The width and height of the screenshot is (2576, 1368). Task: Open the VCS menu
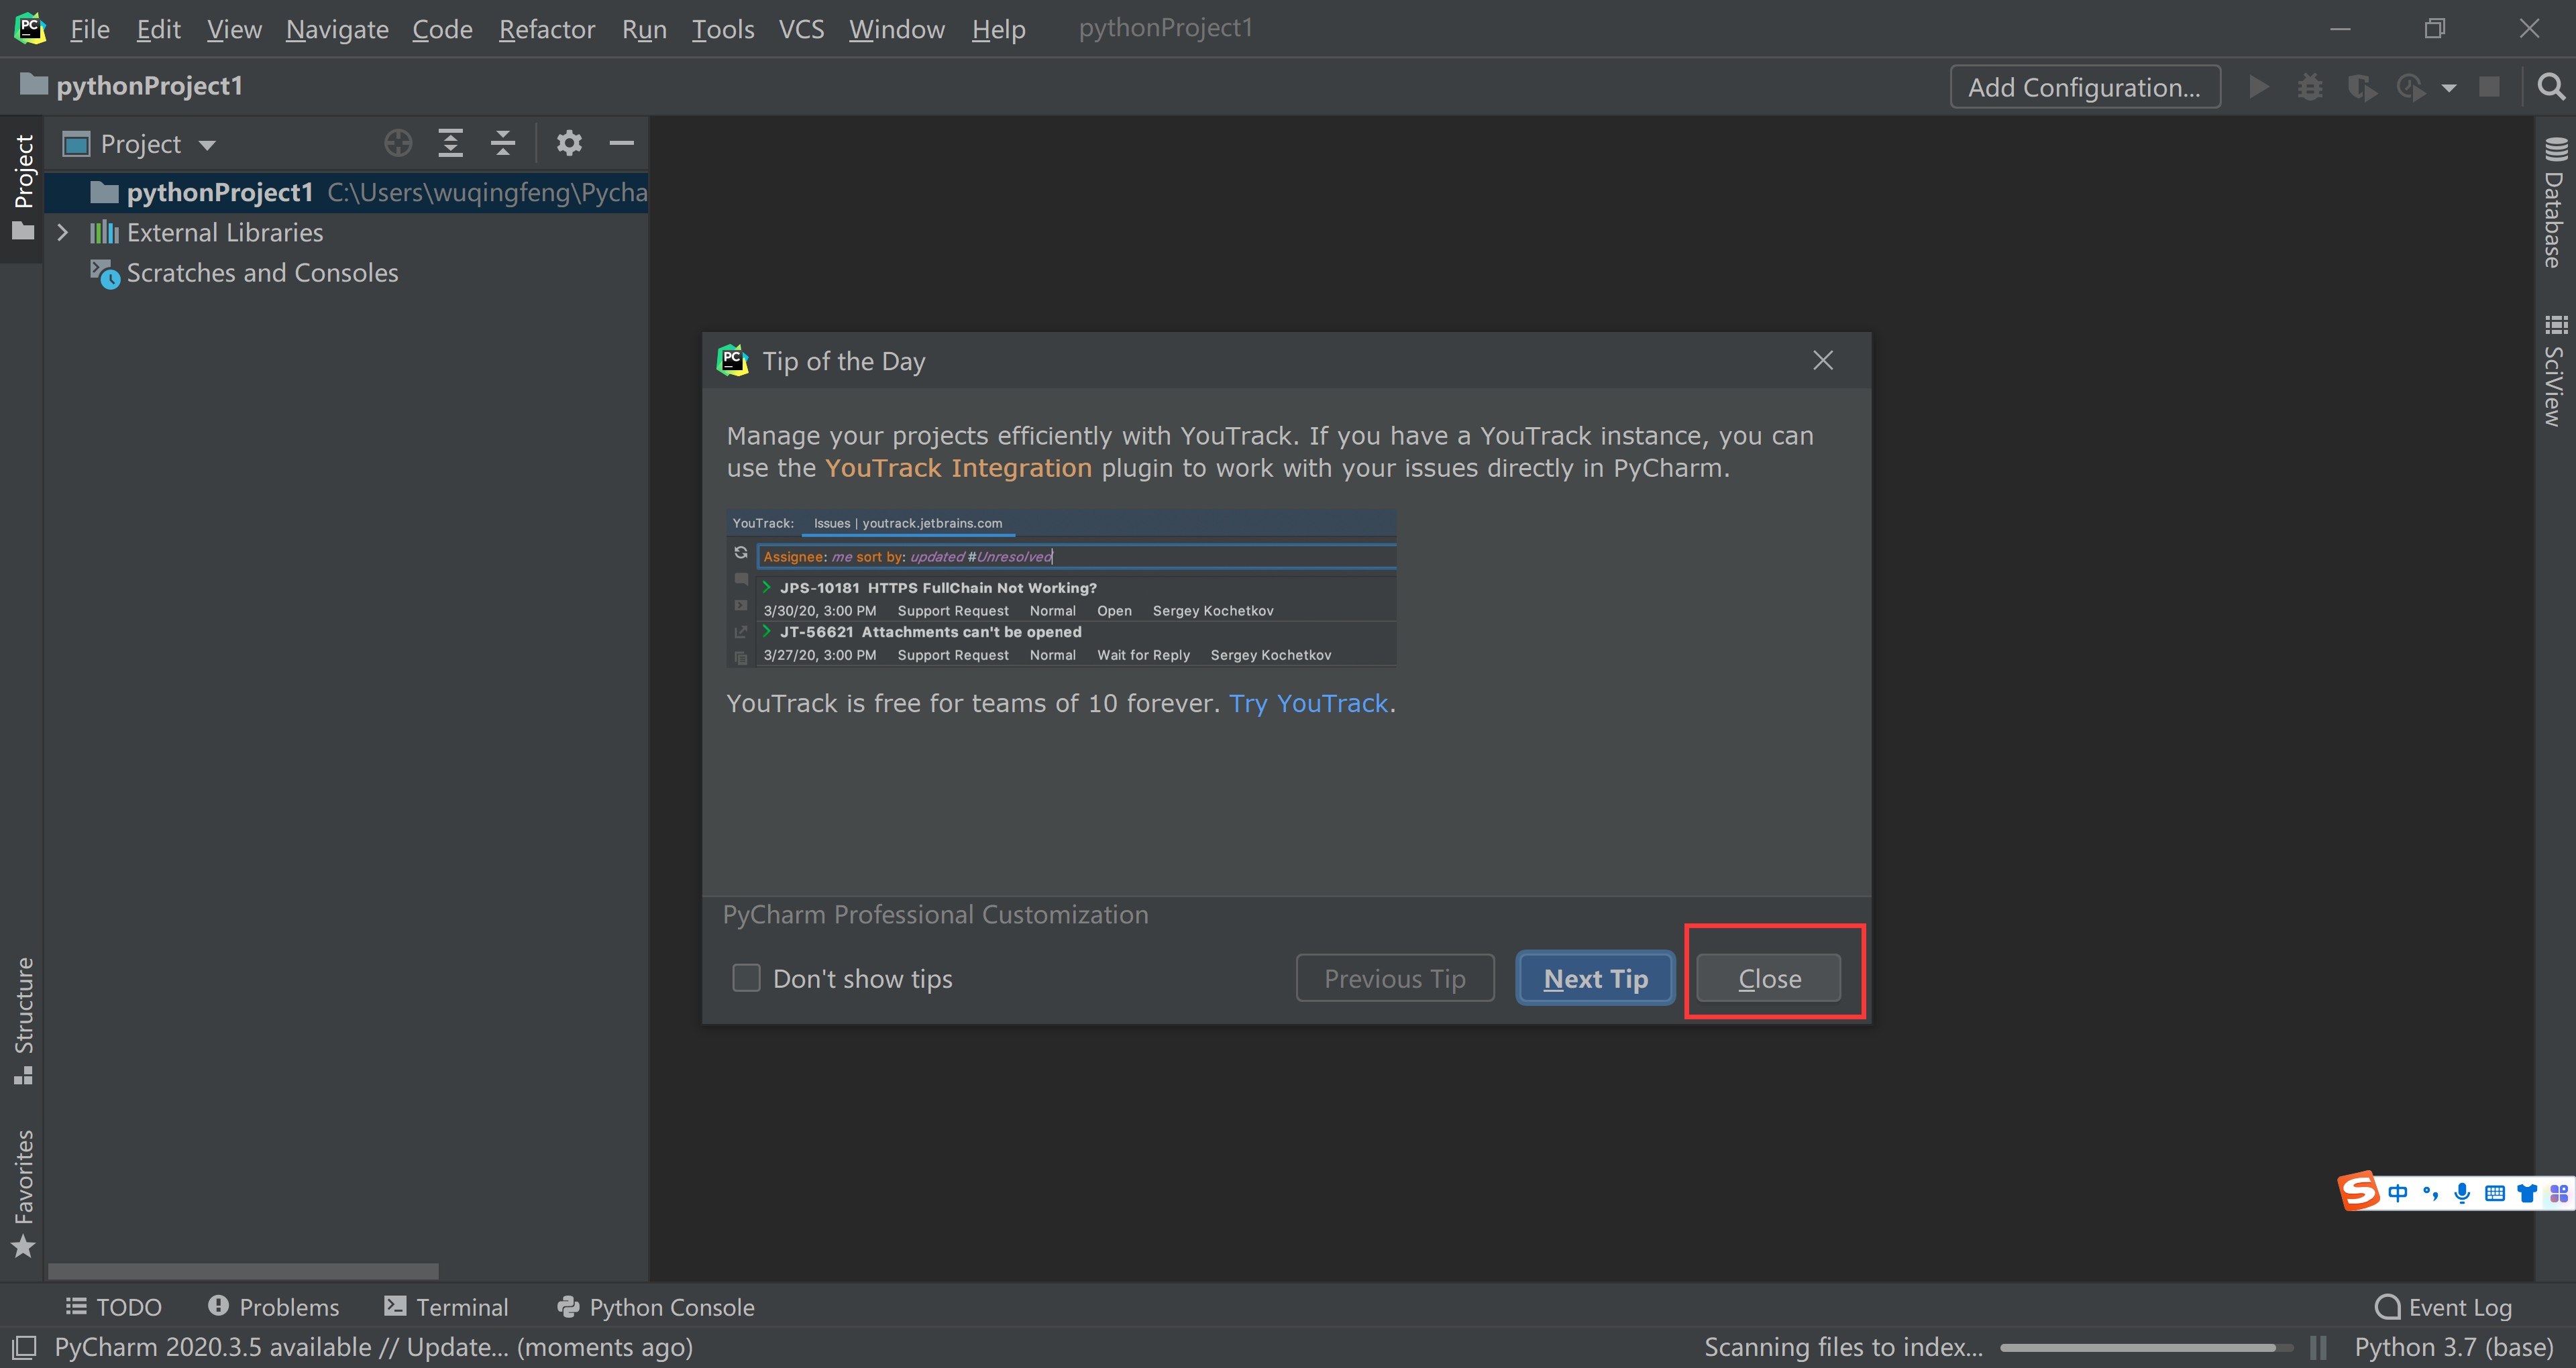coord(801,29)
